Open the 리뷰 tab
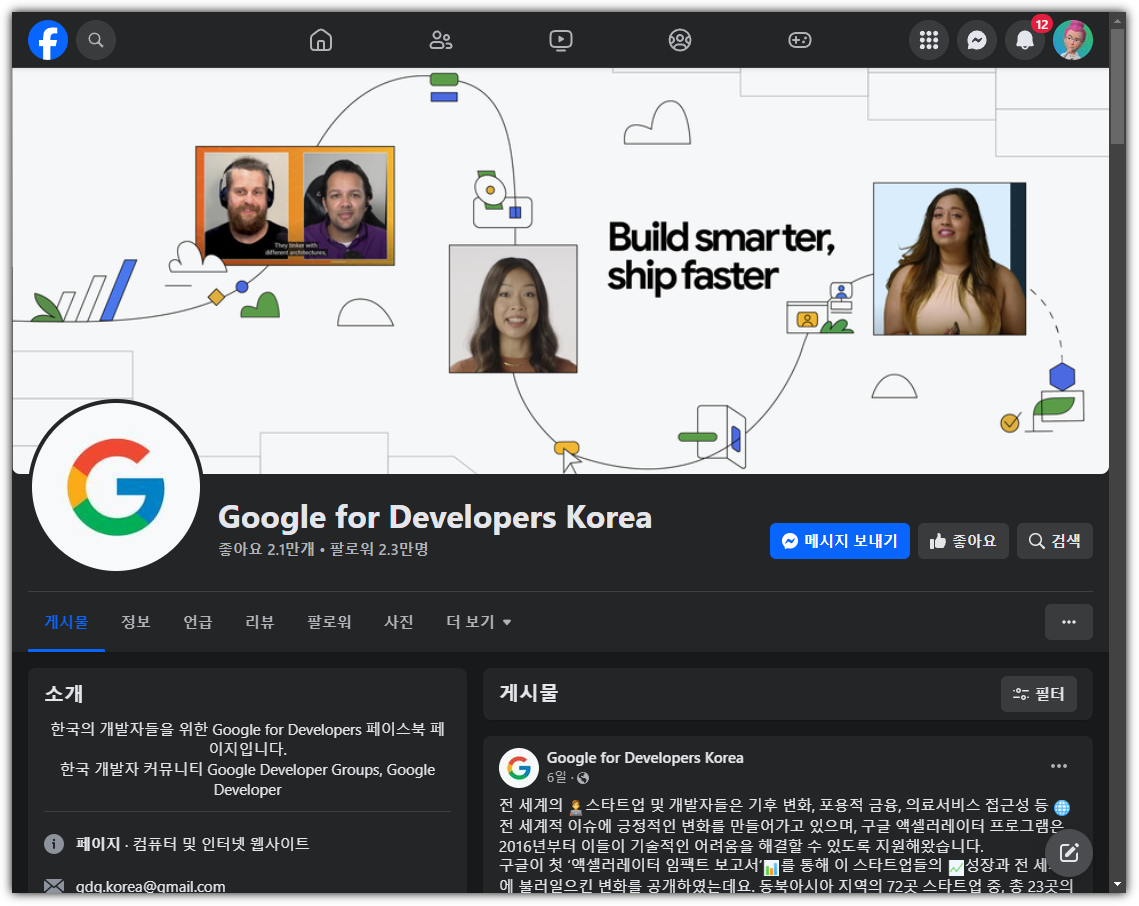 click(259, 622)
